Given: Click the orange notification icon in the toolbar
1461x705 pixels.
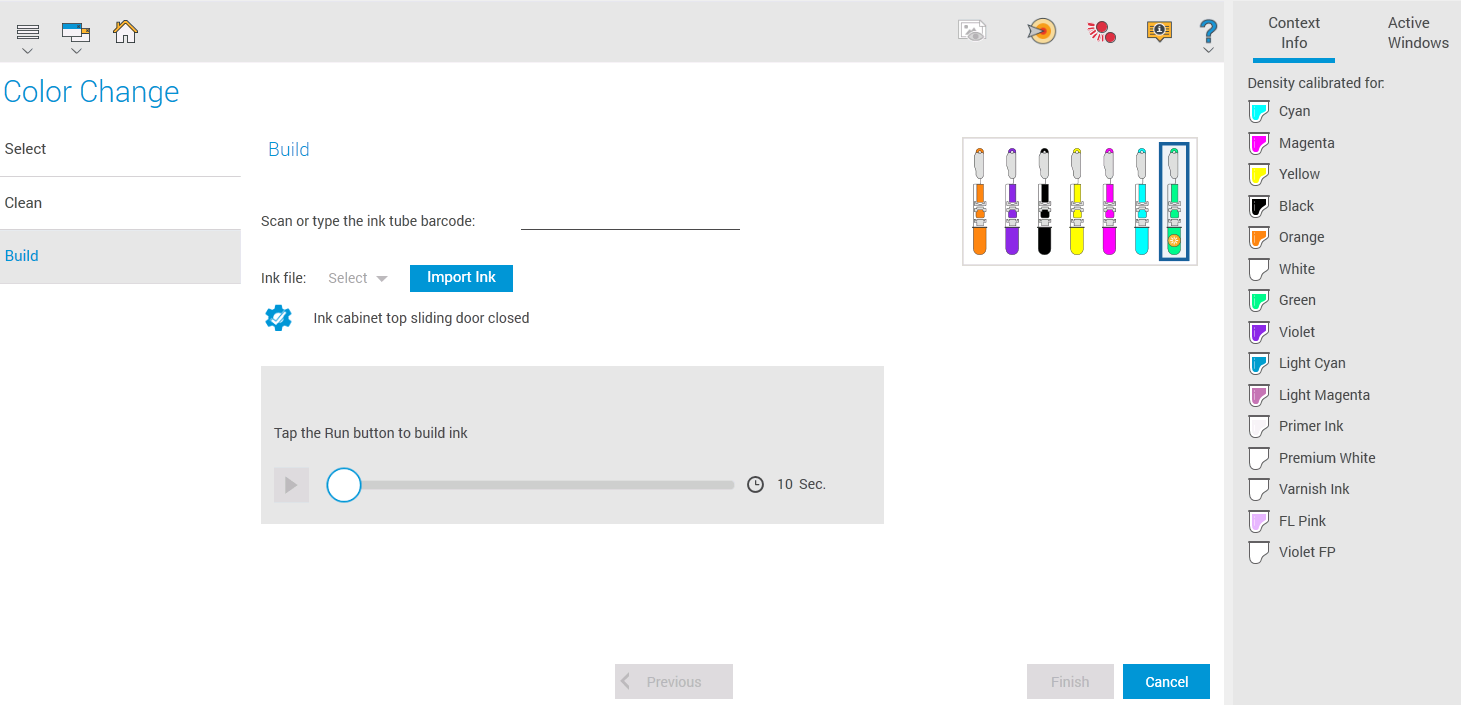Looking at the screenshot, I should (x=1040, y=31).
